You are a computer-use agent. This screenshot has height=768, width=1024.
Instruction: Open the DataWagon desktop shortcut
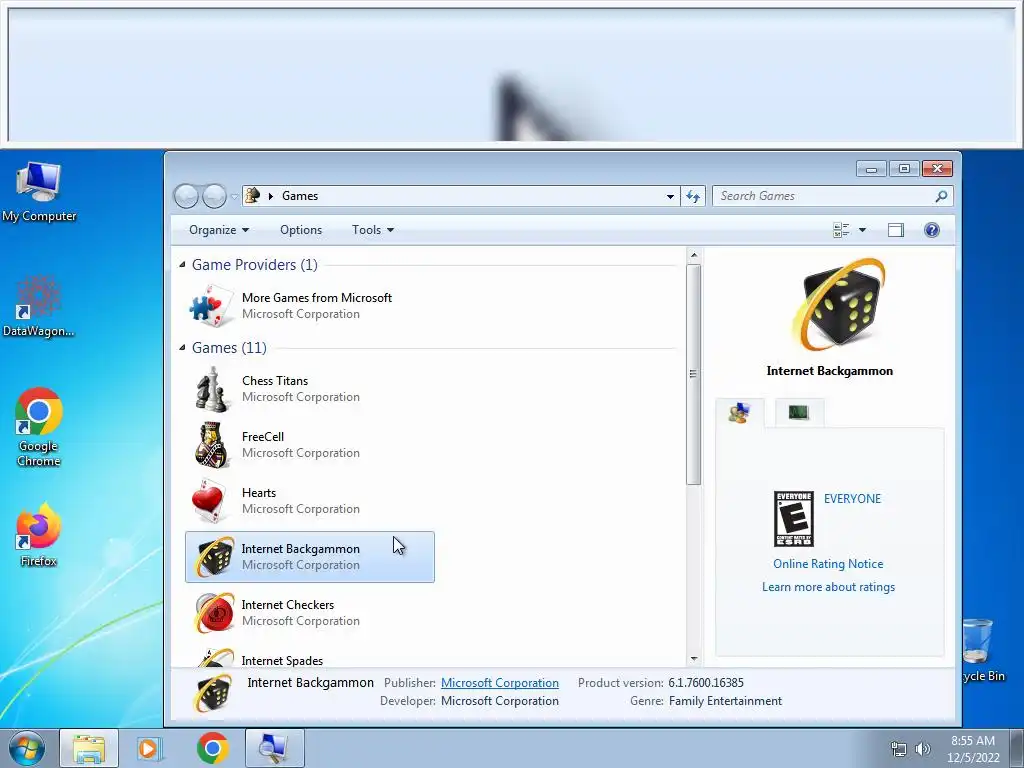click(38, 307)
